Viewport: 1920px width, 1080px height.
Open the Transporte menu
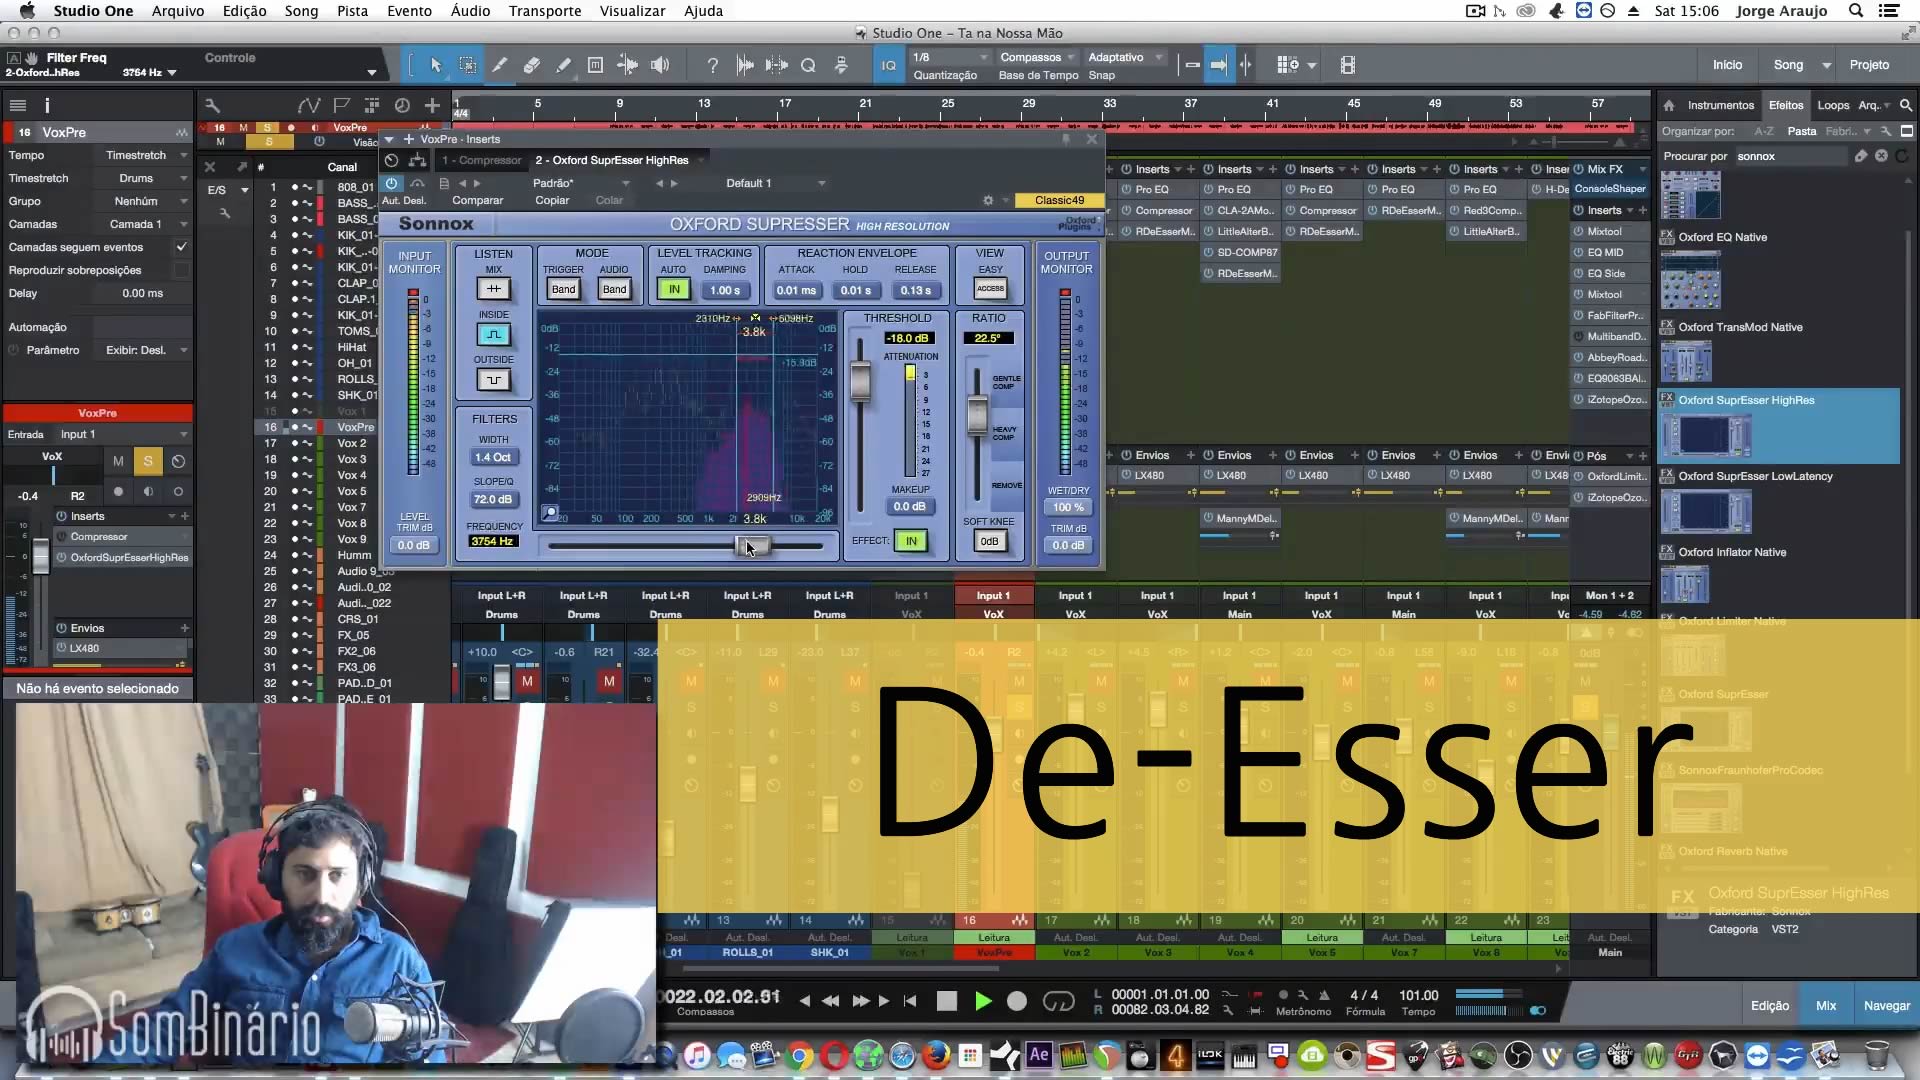544,11
